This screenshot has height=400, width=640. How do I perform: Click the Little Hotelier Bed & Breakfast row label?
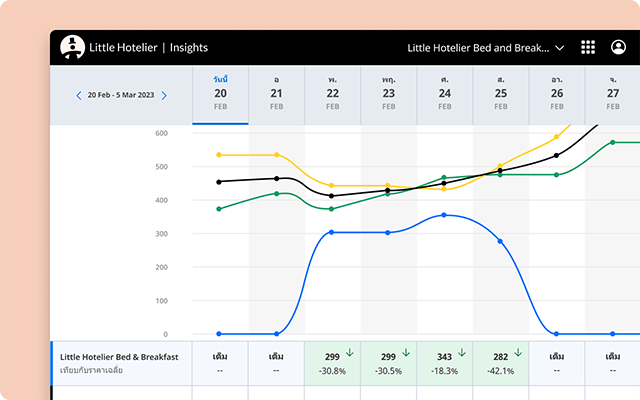coord(119,356)
